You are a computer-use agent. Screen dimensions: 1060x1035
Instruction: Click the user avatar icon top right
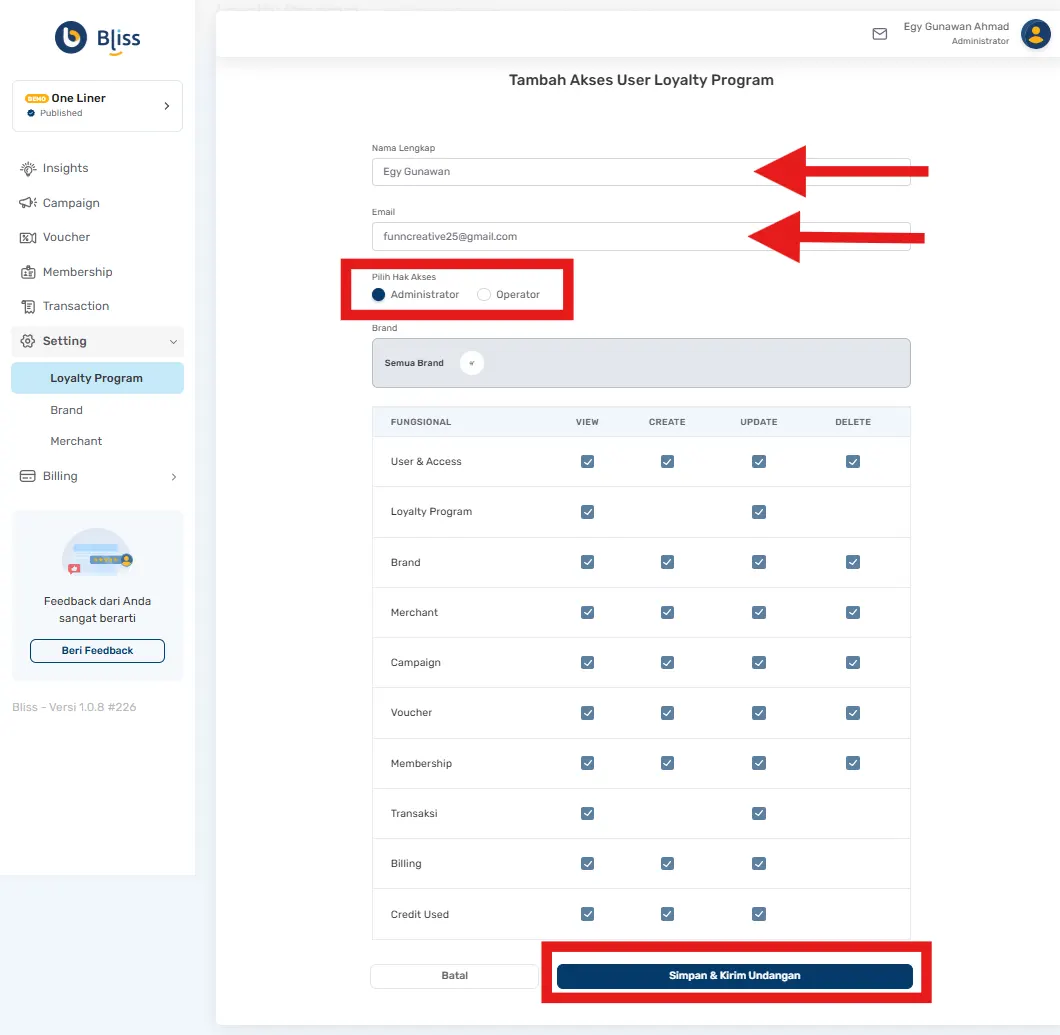point(1035,33)
